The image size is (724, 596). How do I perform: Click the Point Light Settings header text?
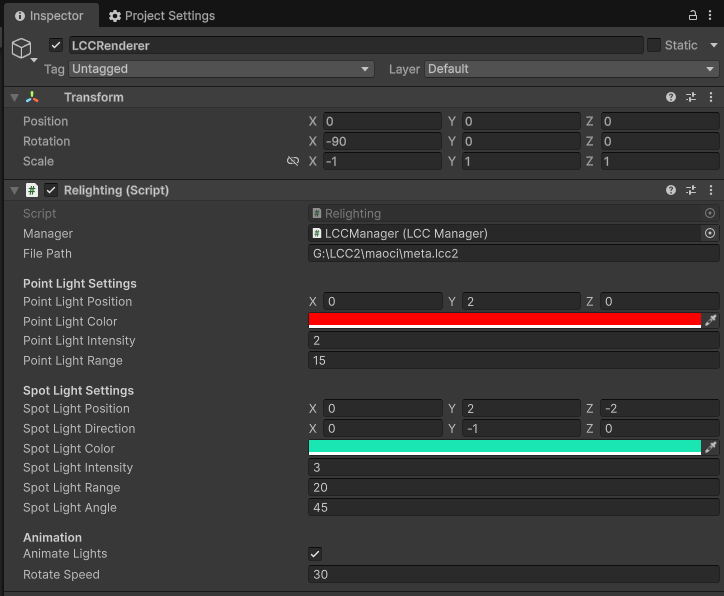point(80,283)
